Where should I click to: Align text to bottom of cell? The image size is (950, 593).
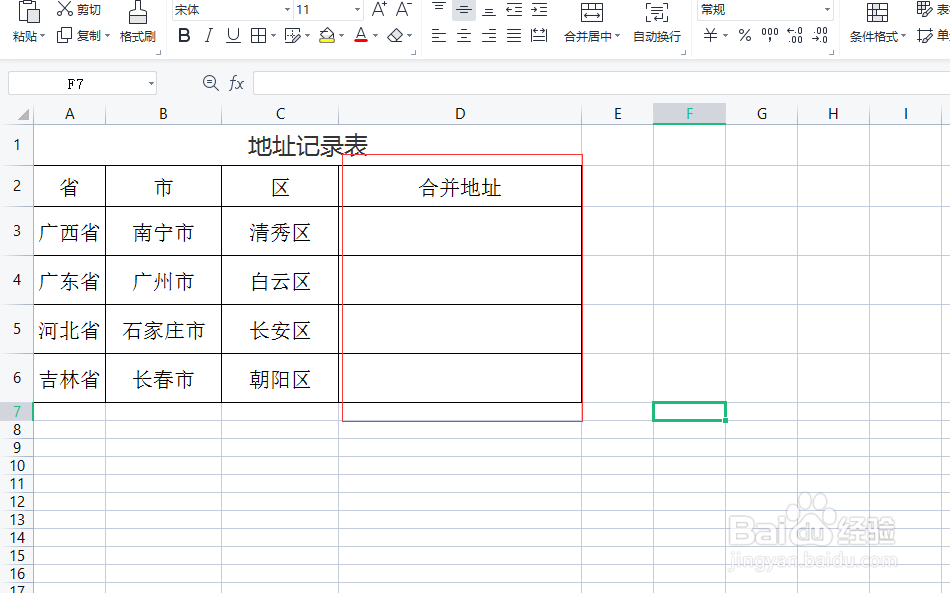tap(489, 10)
